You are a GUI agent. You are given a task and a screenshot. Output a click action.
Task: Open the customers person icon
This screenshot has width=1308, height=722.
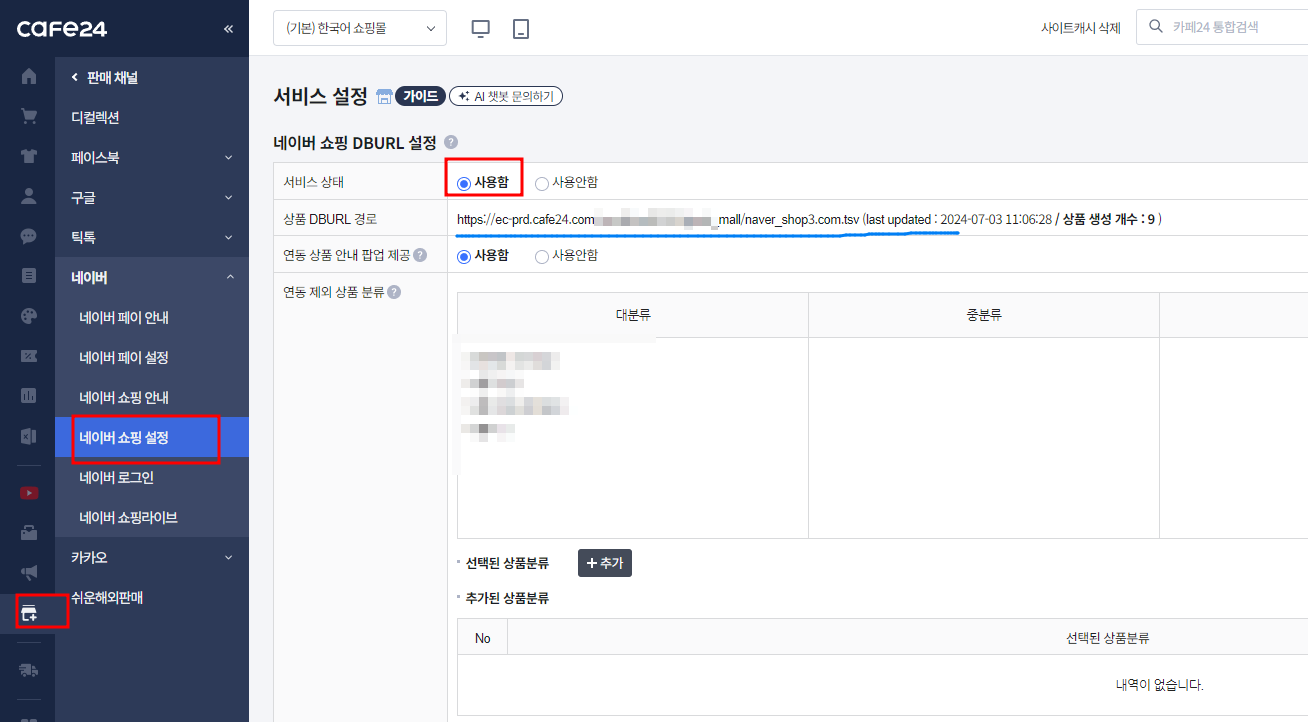pos(29,196)
